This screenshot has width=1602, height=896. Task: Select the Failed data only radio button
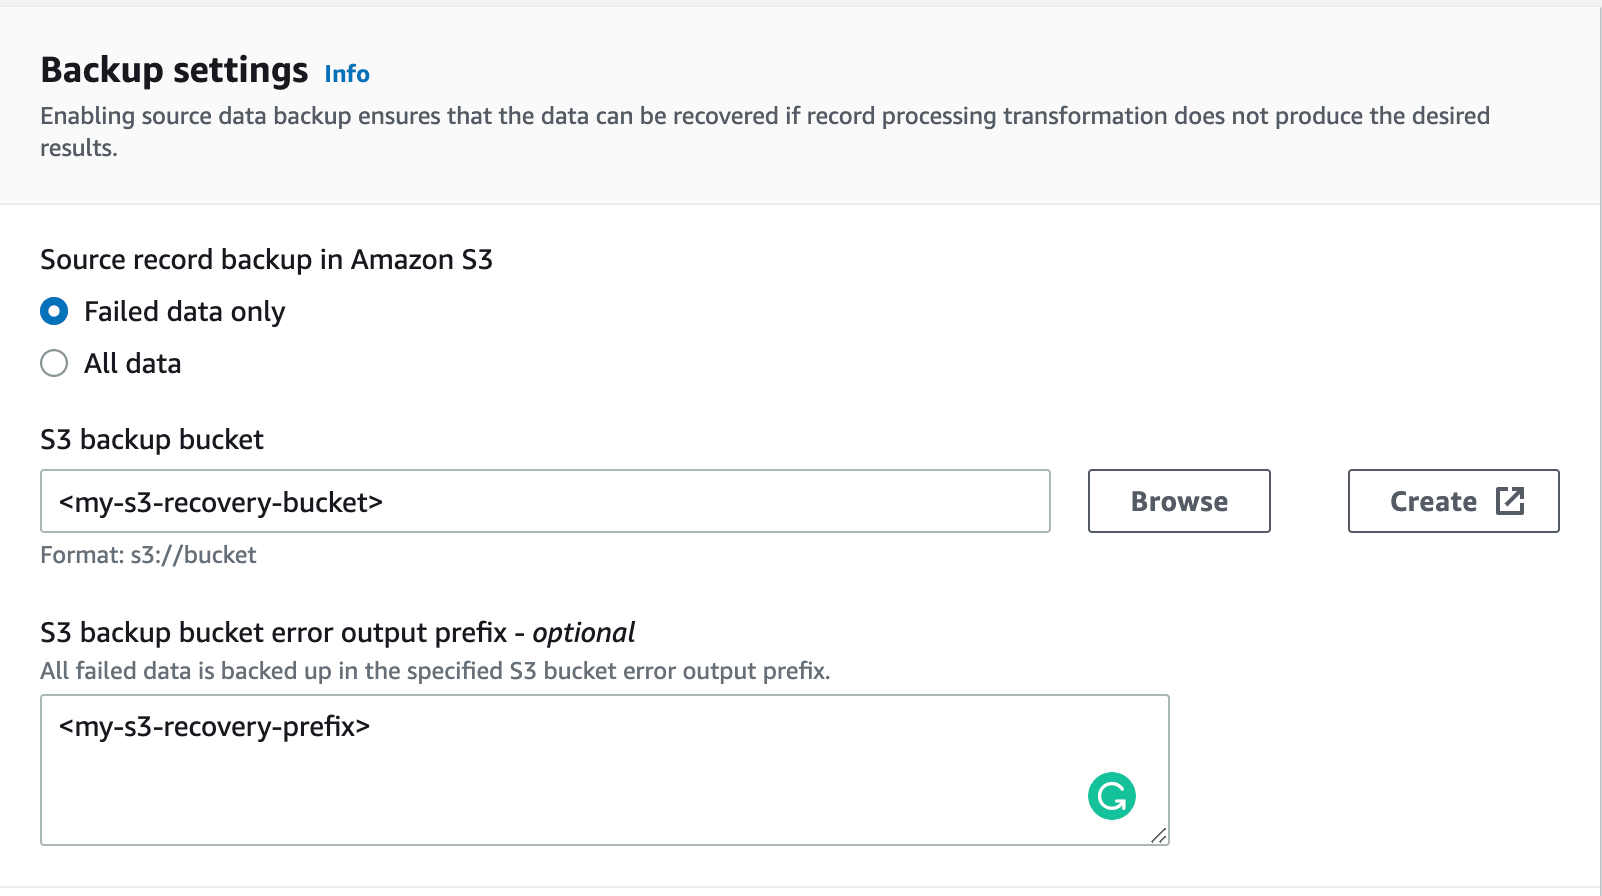coord(54,311)
